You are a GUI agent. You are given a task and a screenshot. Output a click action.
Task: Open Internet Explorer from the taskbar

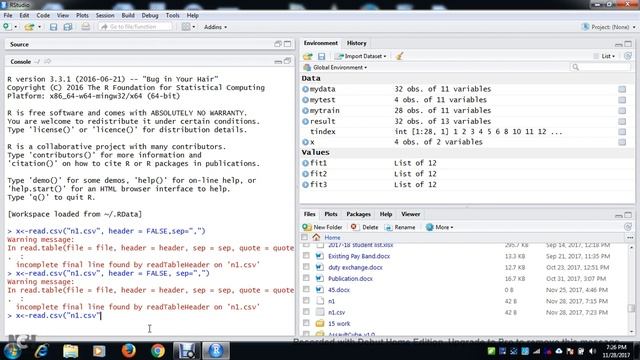[42, 351]
